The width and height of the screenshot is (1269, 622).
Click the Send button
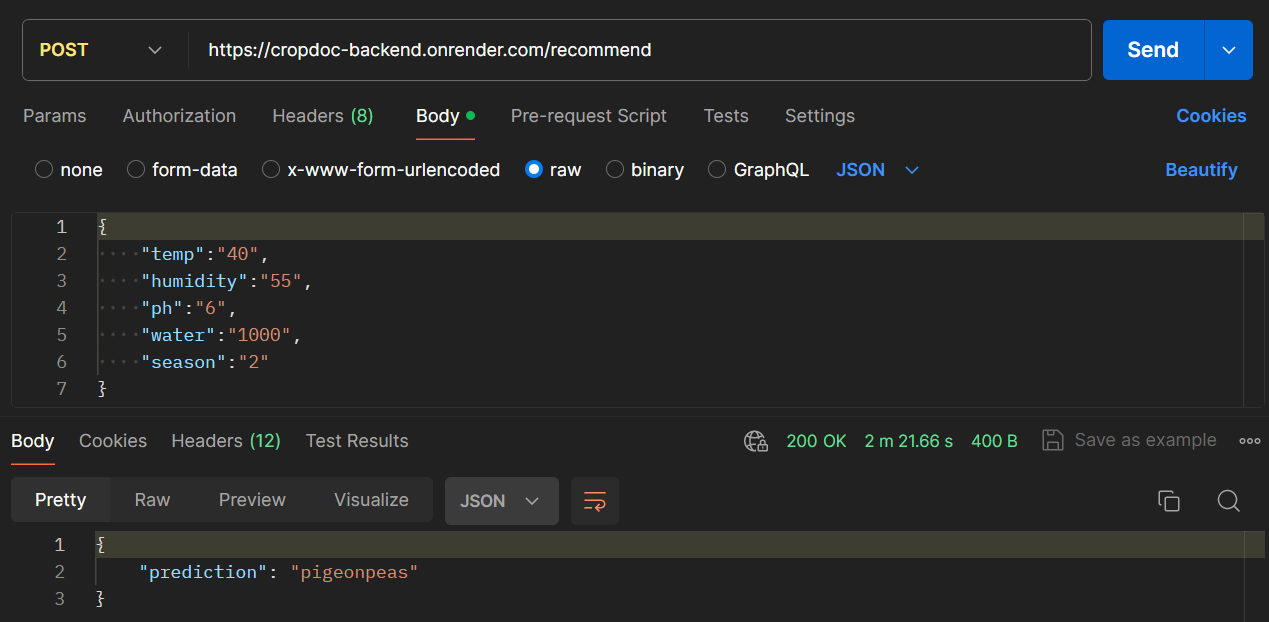click(1152, 49)
